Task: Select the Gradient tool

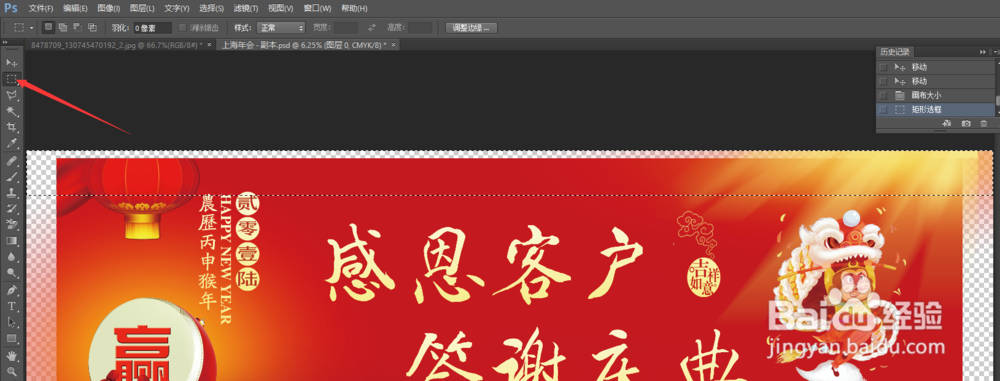Action: [x=11, y=241]
